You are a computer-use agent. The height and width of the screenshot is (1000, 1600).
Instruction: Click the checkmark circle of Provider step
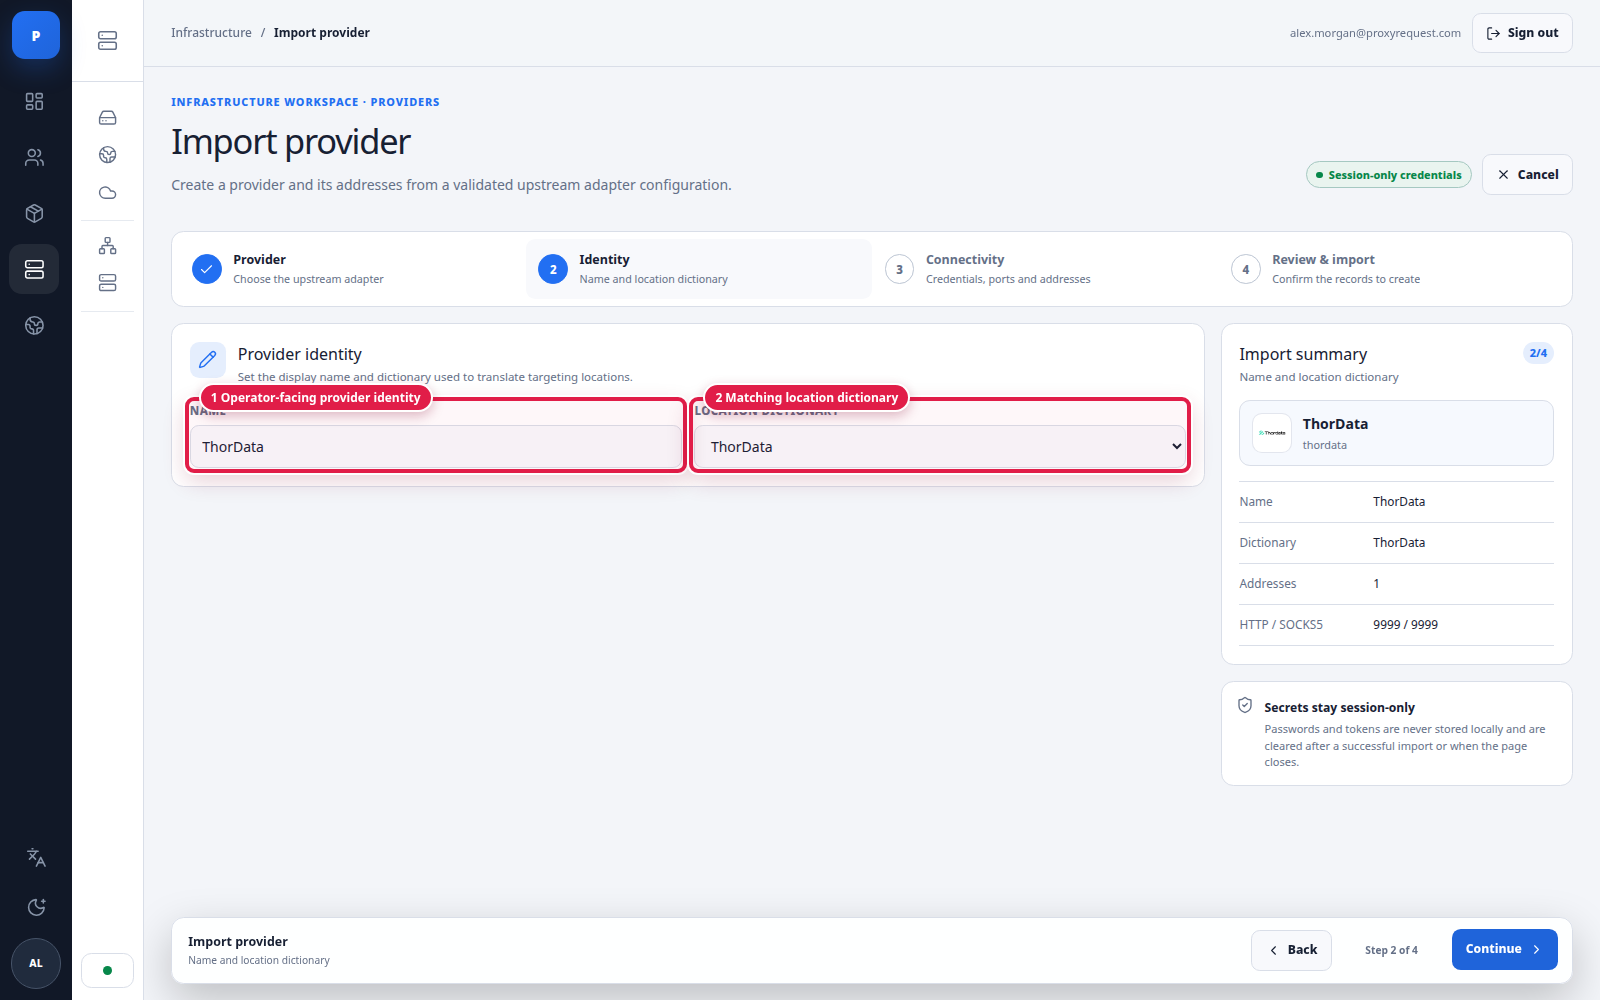tap(207, 269)
